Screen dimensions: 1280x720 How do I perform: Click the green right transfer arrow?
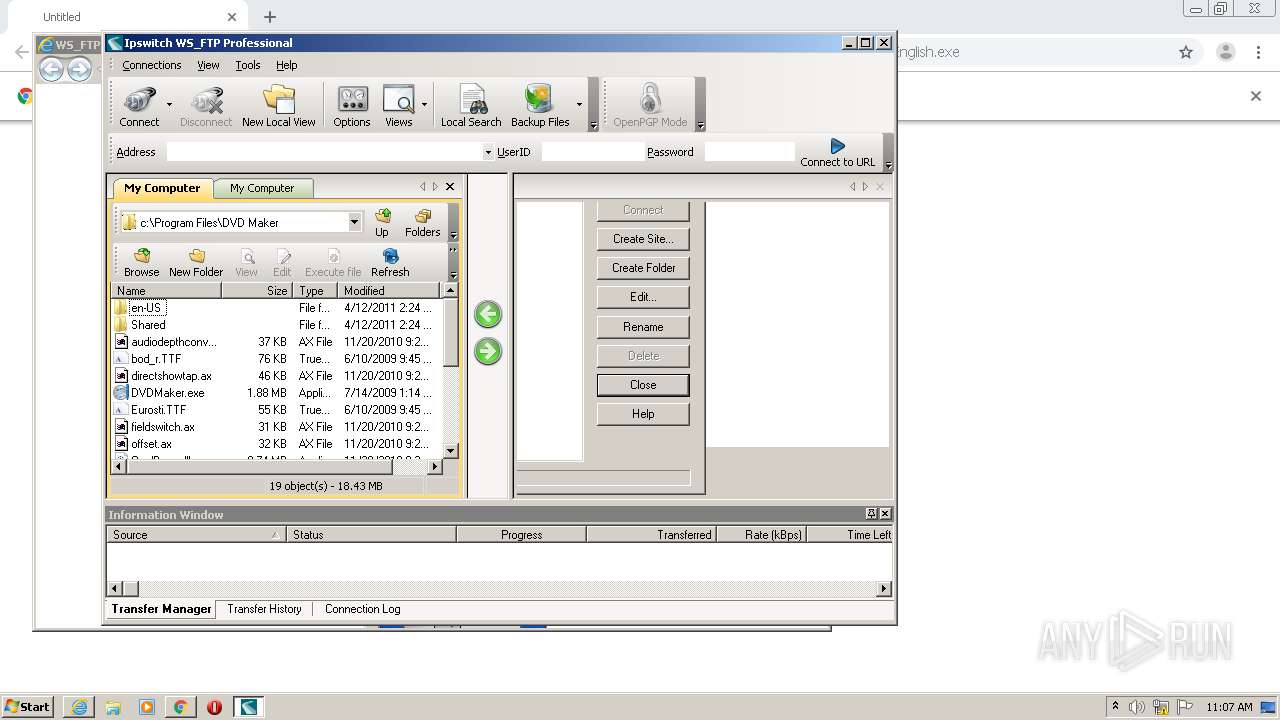(488, 351)
